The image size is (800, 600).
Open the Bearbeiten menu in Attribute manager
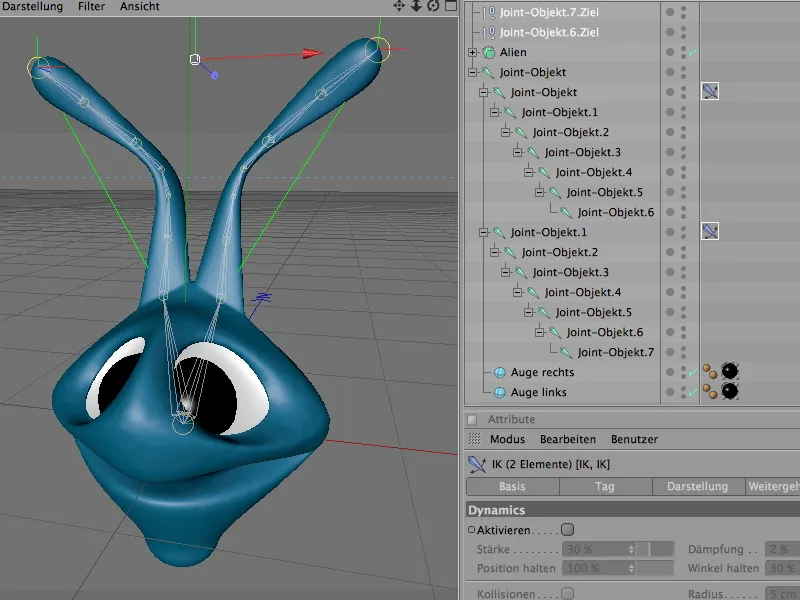click(568, 439)
